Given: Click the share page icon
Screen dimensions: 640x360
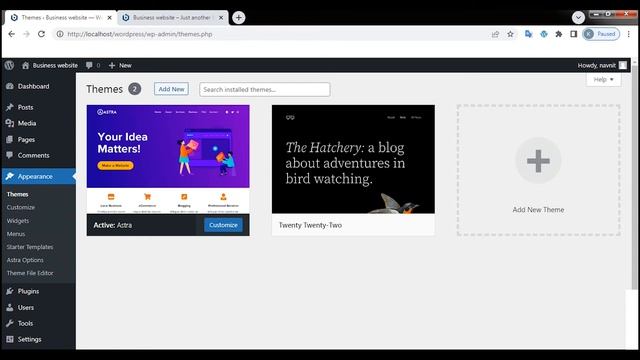Looking at the screenshot, I should [496, 34].
